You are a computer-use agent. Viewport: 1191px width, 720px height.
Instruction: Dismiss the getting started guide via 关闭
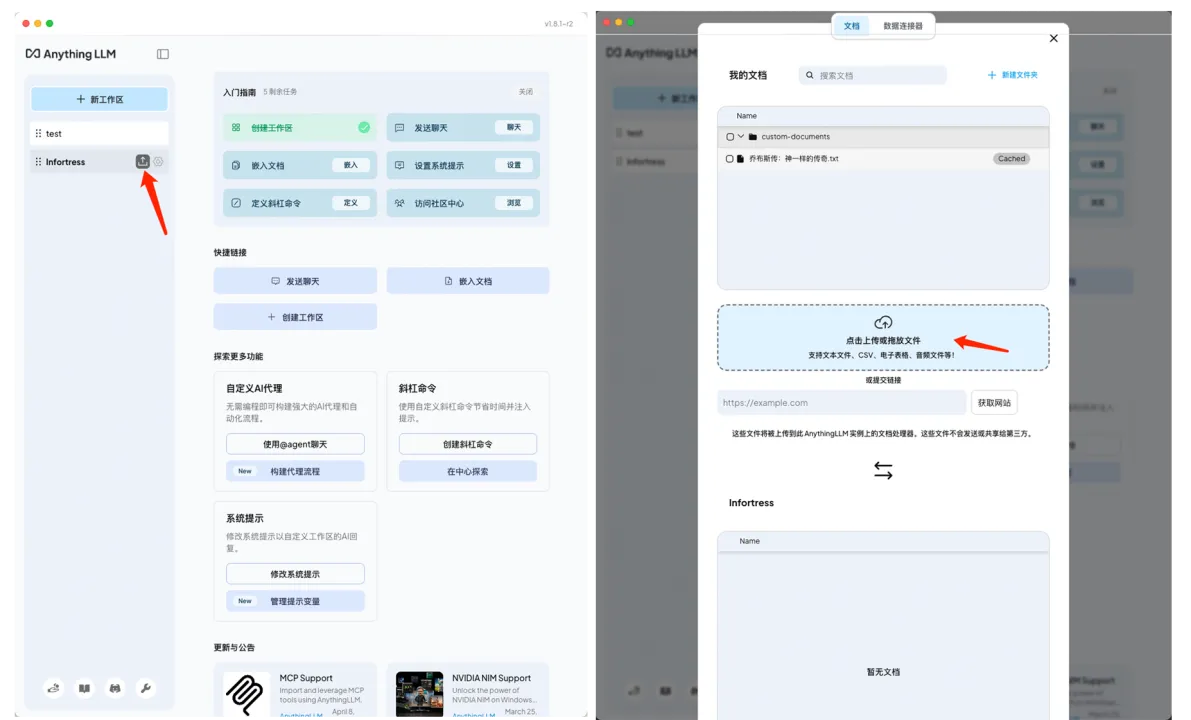[x=526, y=92]
